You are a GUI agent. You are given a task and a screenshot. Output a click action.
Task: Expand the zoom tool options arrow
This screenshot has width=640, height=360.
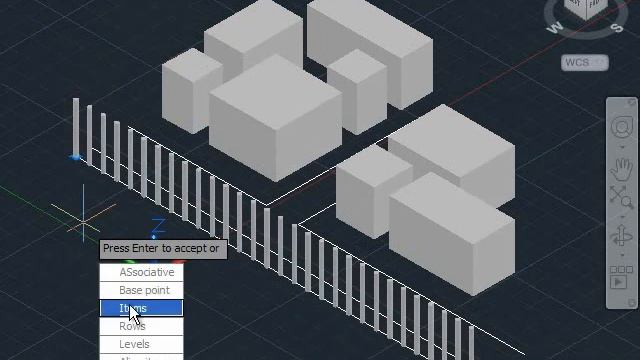tap(622, 217)
